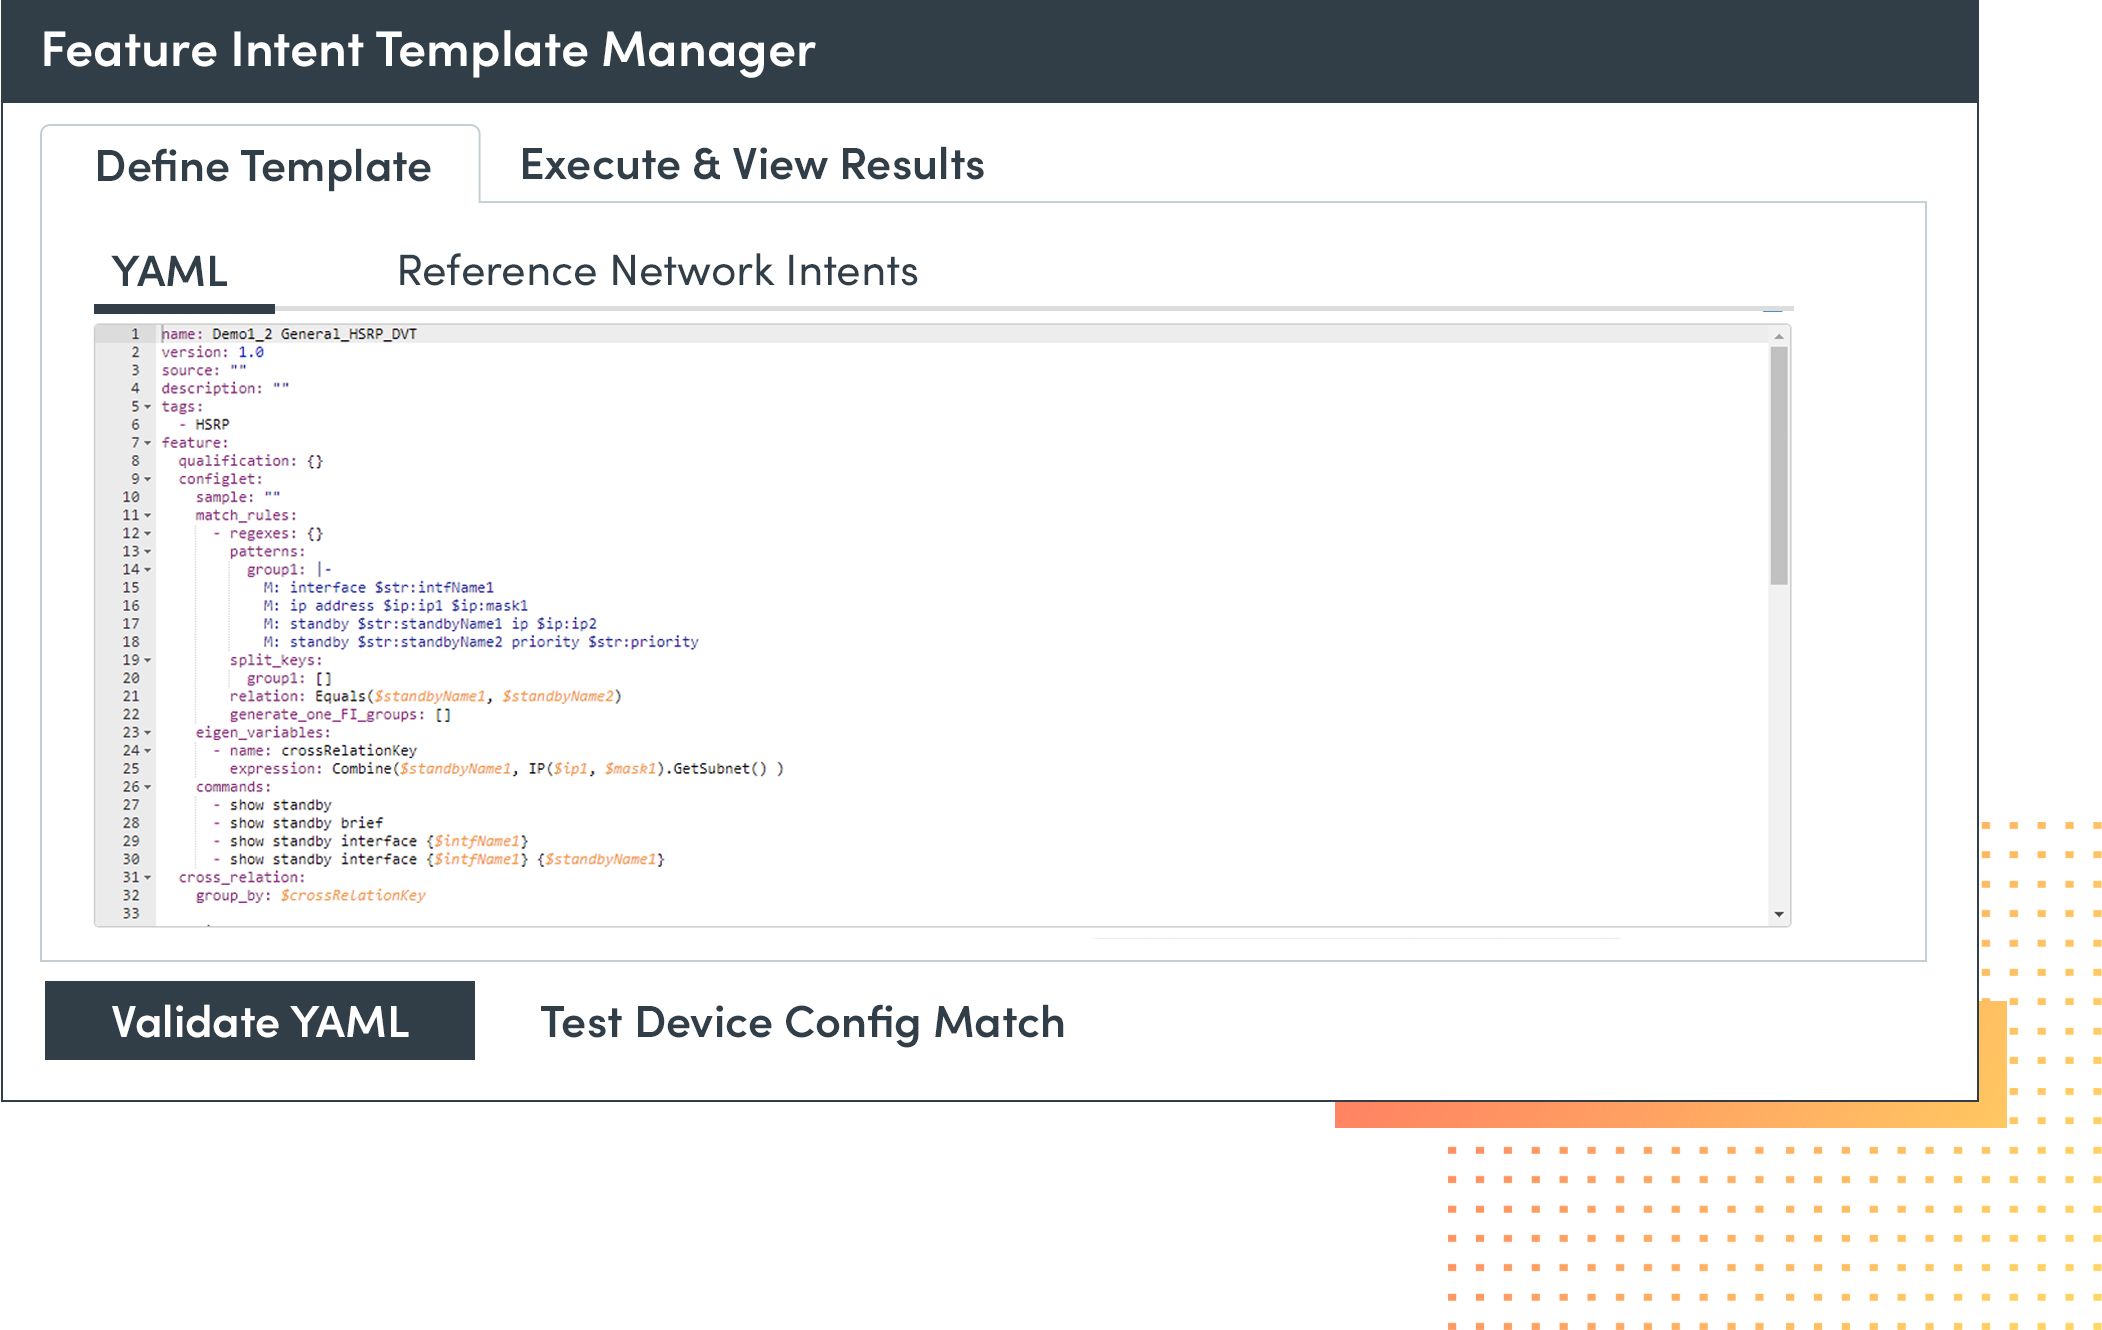Collapse the tags fold arrow

tap(148, 407)
